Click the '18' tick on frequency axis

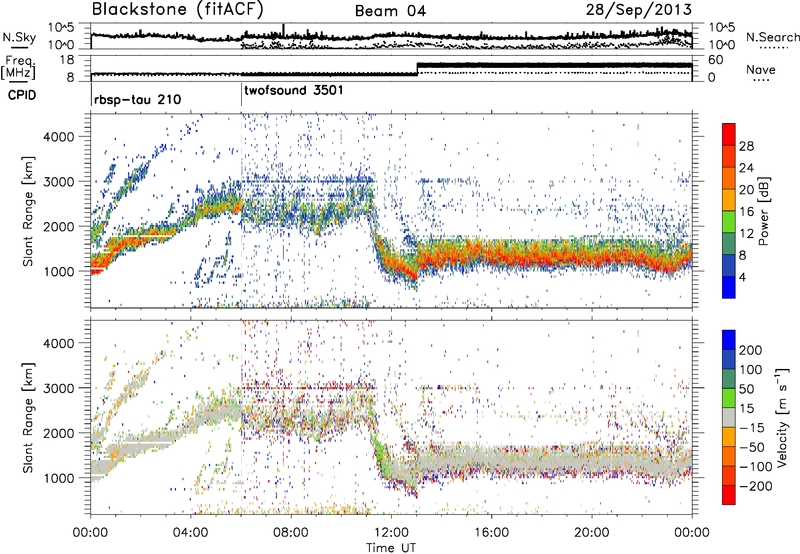click(67, 60)
